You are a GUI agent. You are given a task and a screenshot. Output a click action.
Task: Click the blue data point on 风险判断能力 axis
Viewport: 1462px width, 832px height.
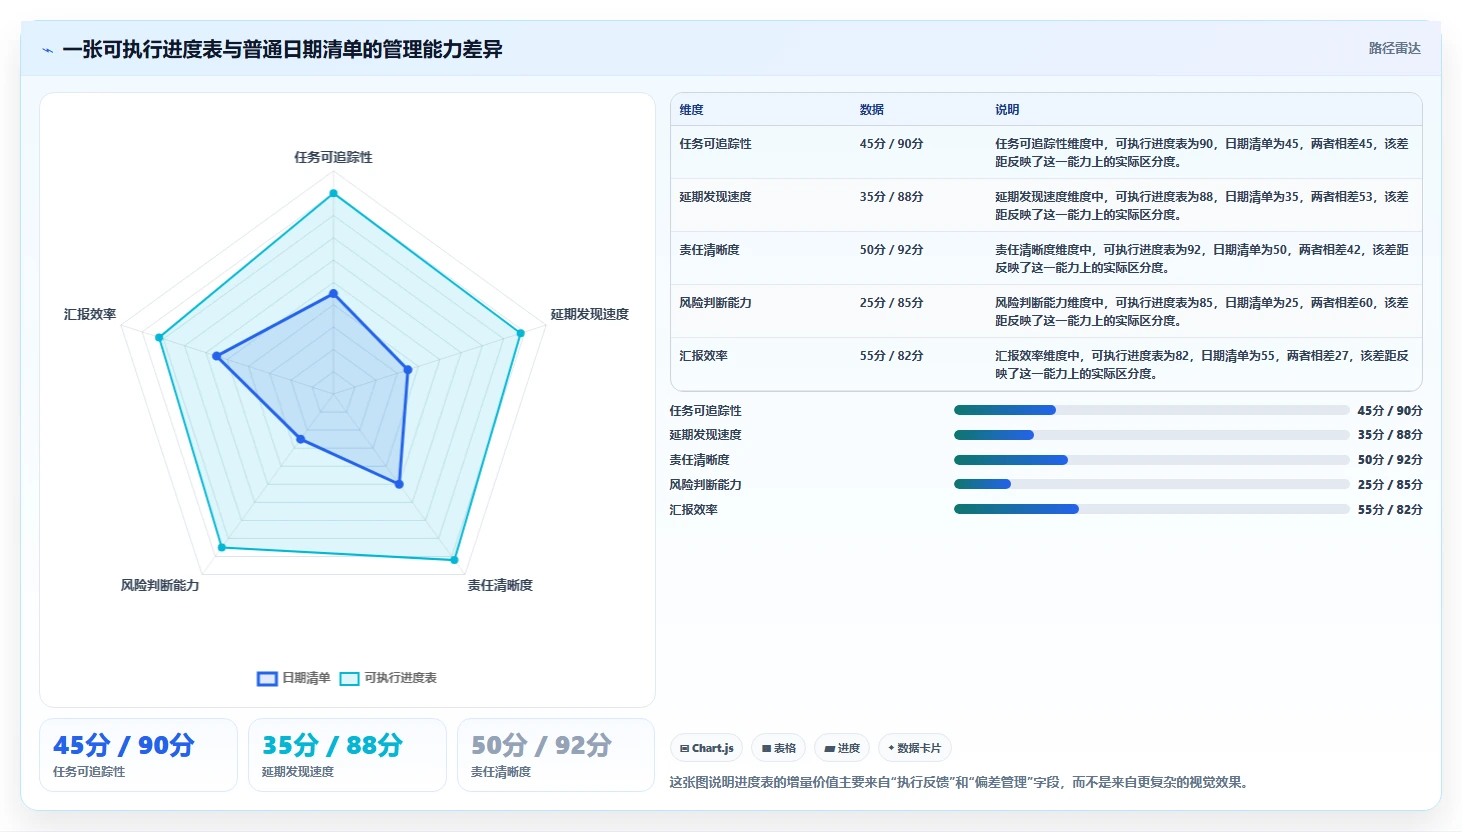click(300, 439)
